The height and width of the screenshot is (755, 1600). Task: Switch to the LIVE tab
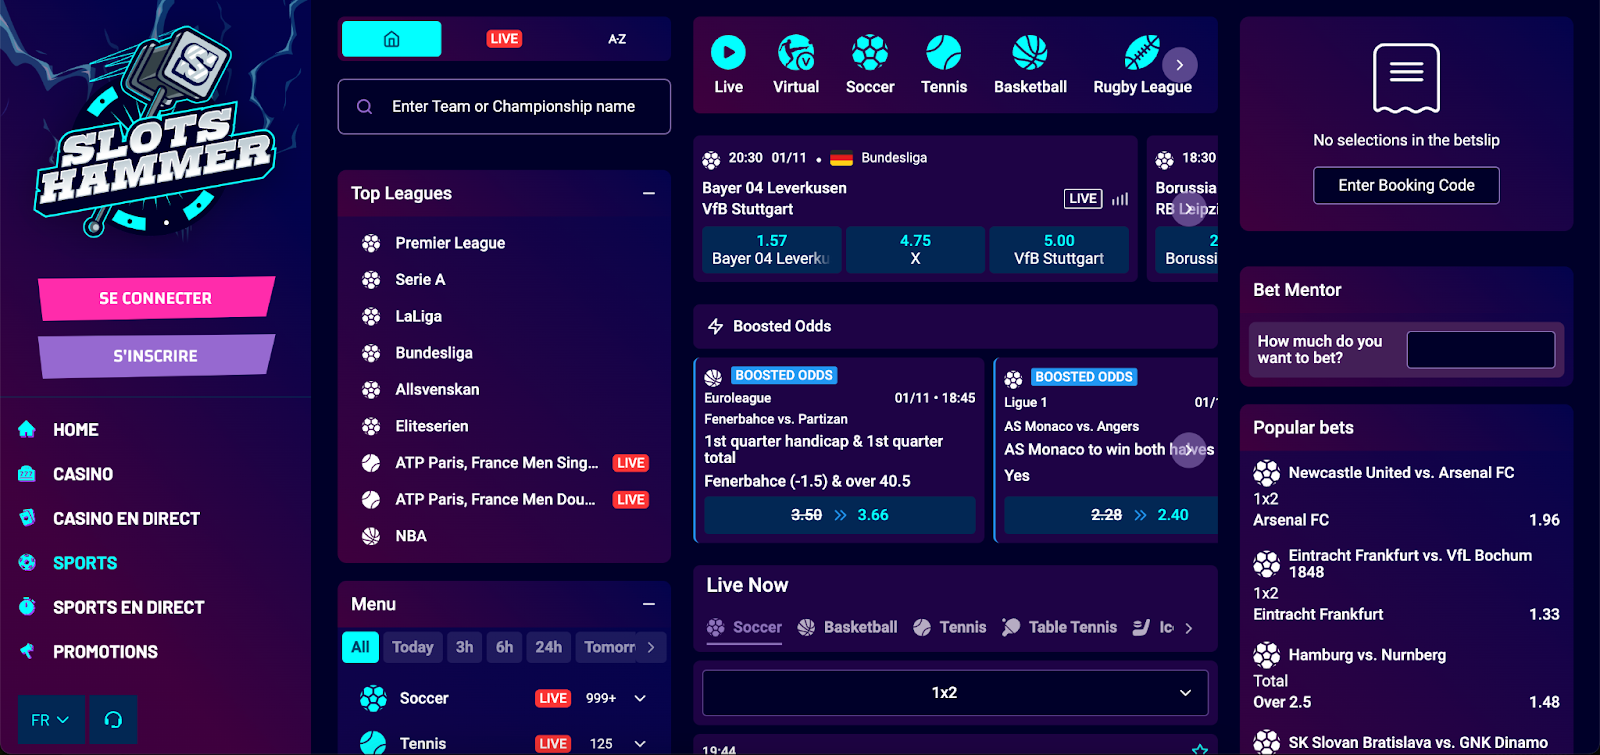[504, 39]
